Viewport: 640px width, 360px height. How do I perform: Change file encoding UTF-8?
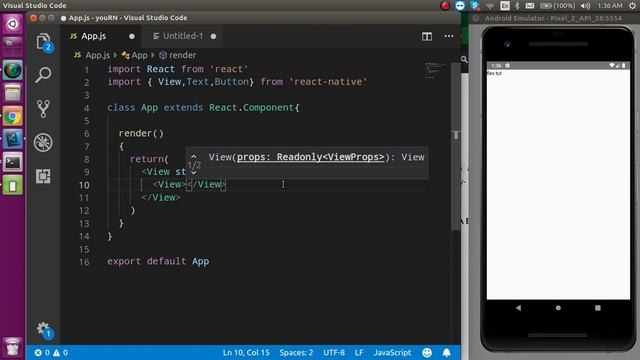[334, 352]
